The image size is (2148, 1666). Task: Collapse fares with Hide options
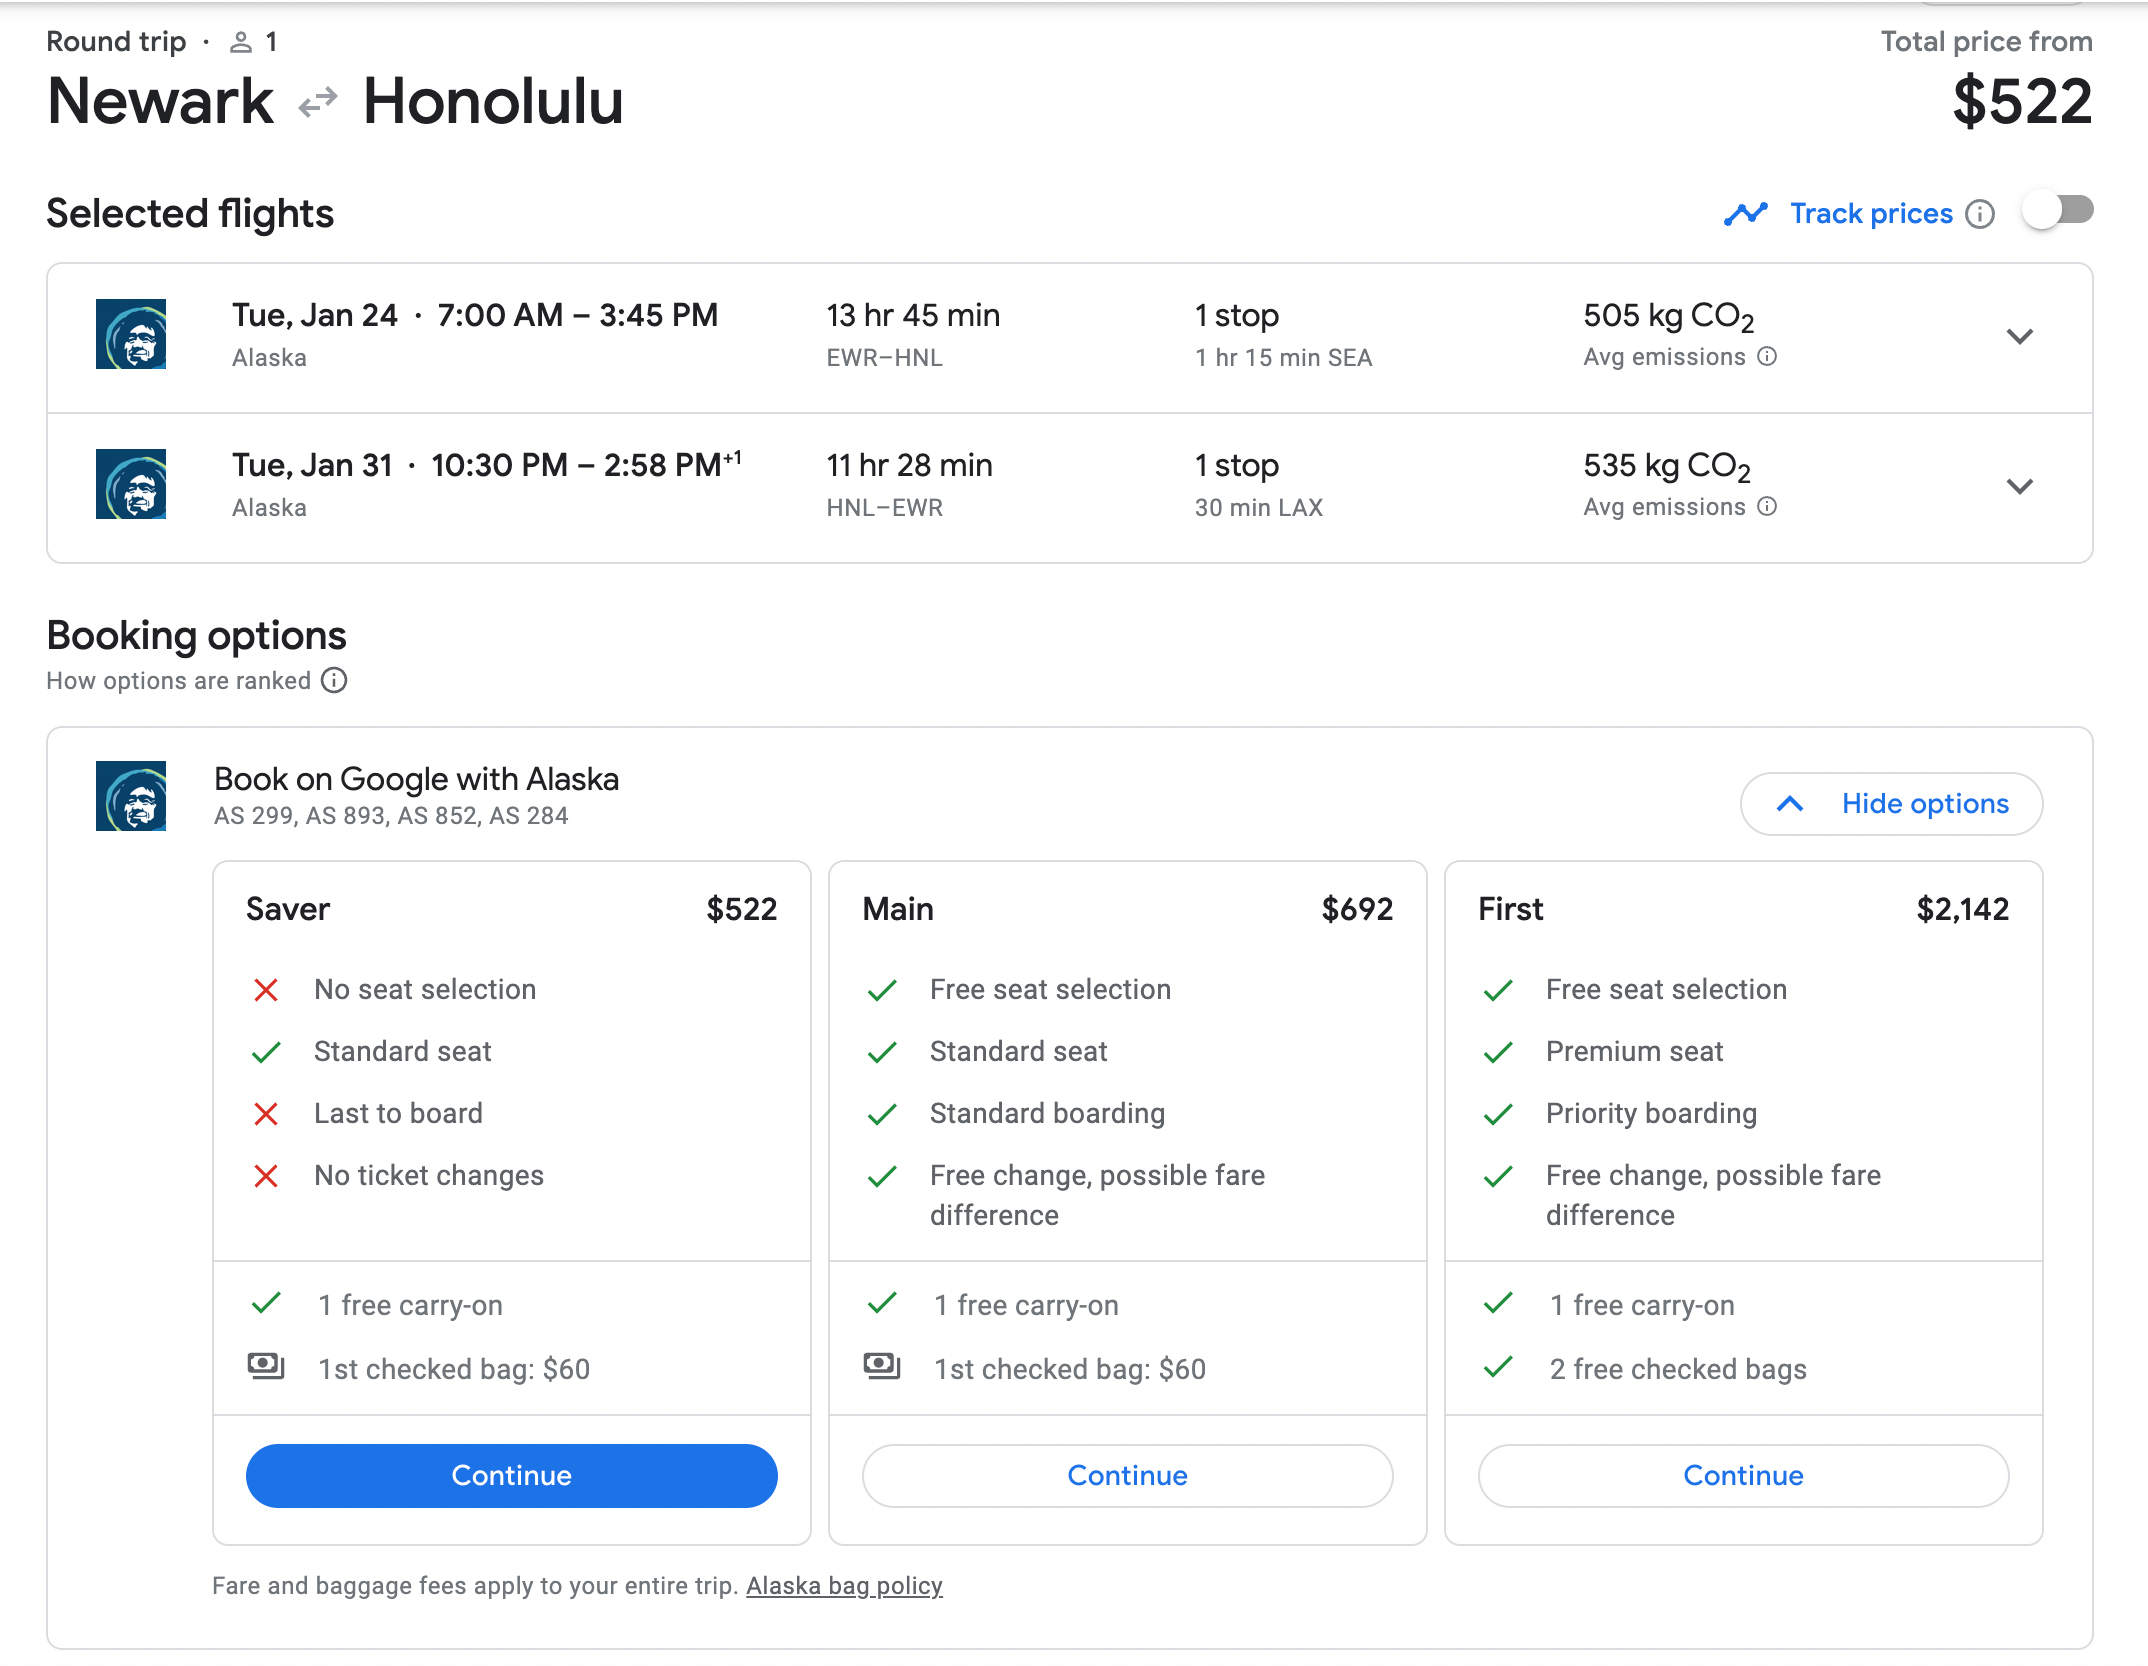[x=1891, y=804]
